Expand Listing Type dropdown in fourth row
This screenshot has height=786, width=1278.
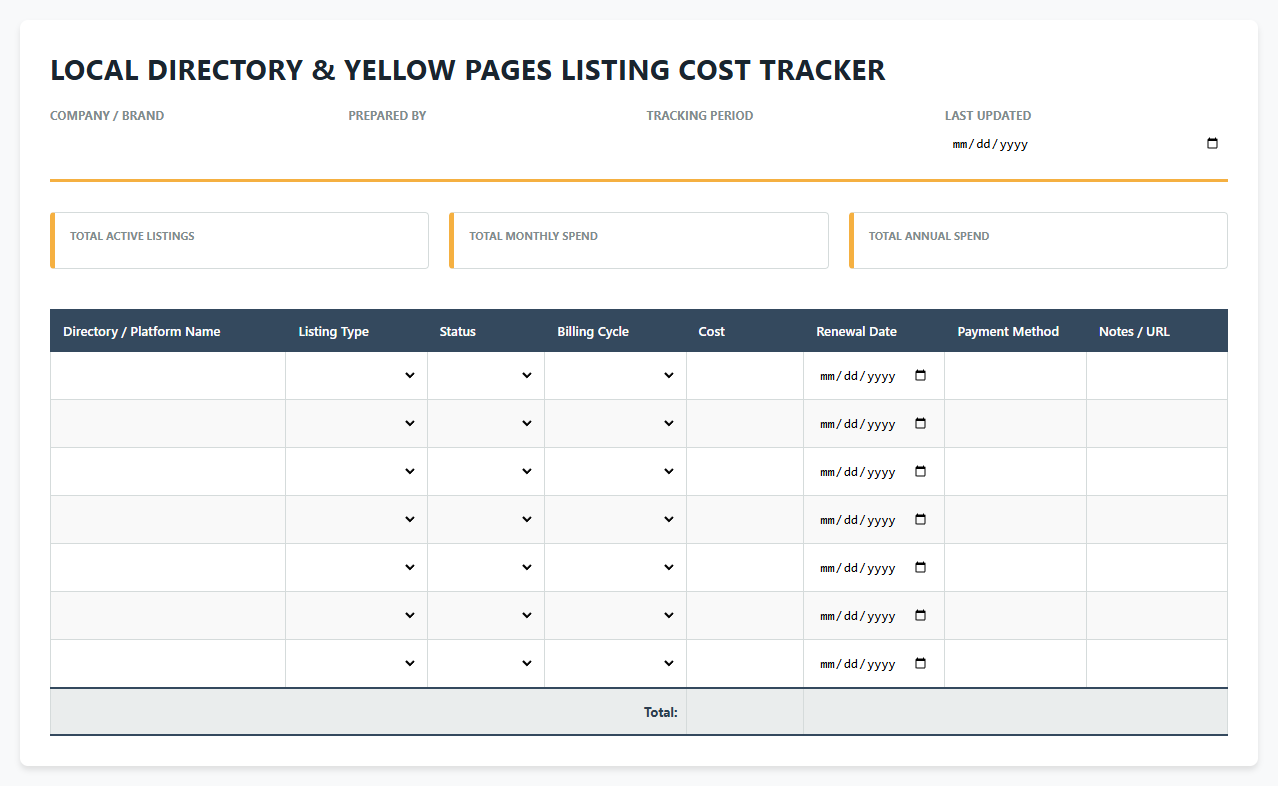pyautogui.click(x=356, y=520)
